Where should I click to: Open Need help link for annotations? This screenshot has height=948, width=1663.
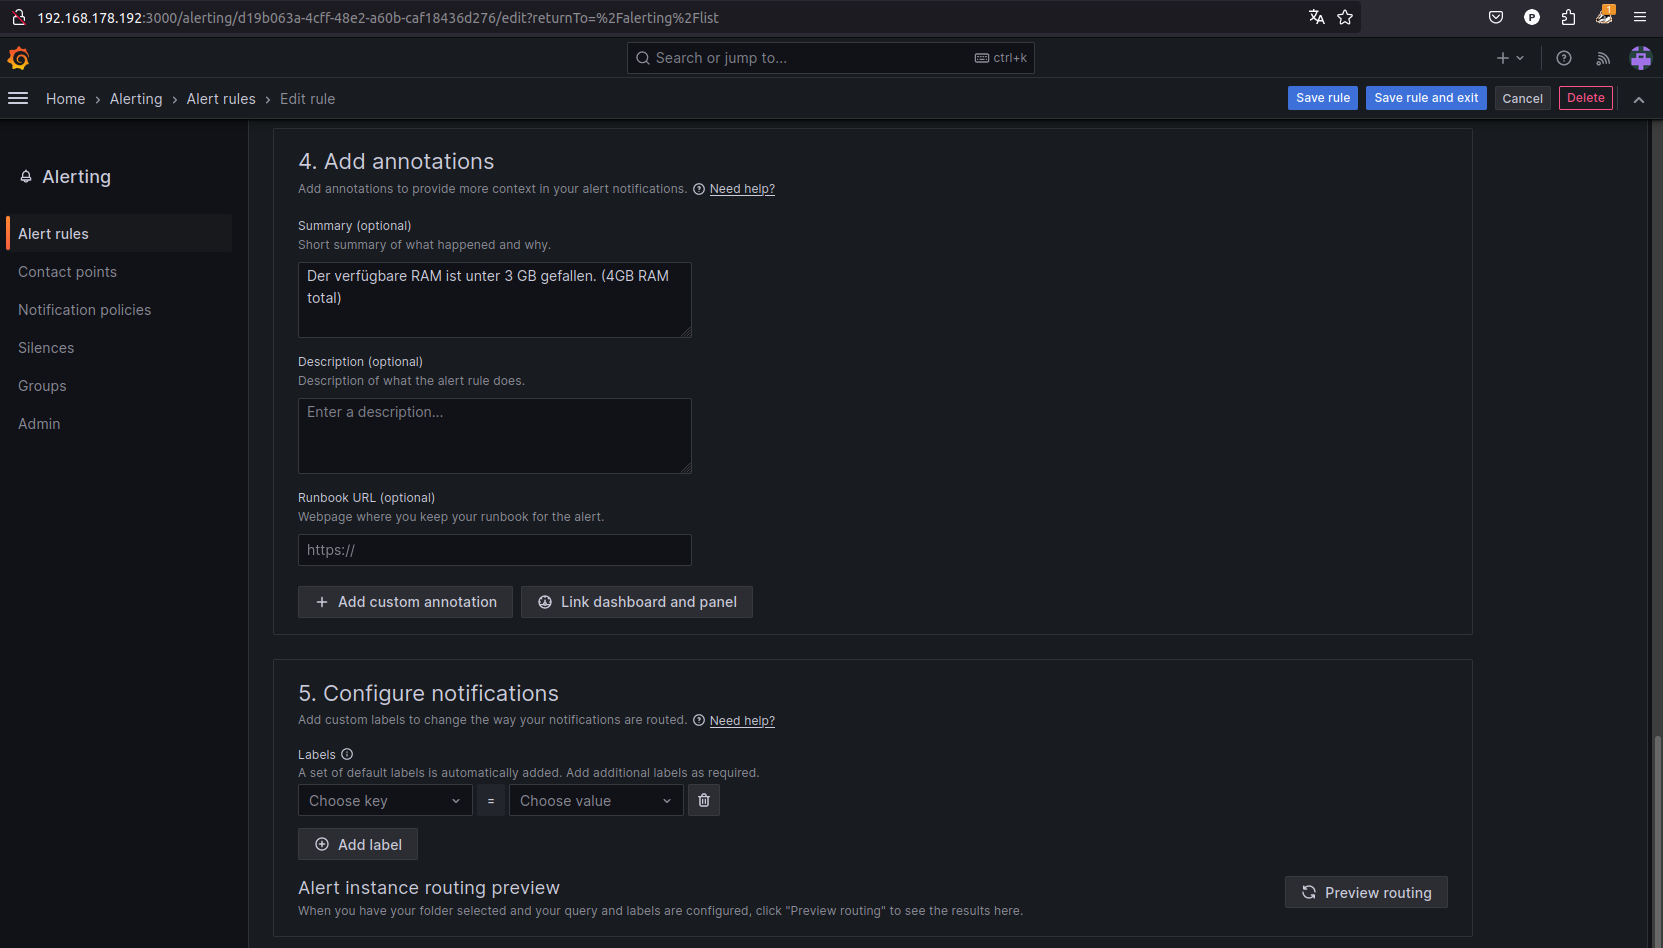(742, 189)
